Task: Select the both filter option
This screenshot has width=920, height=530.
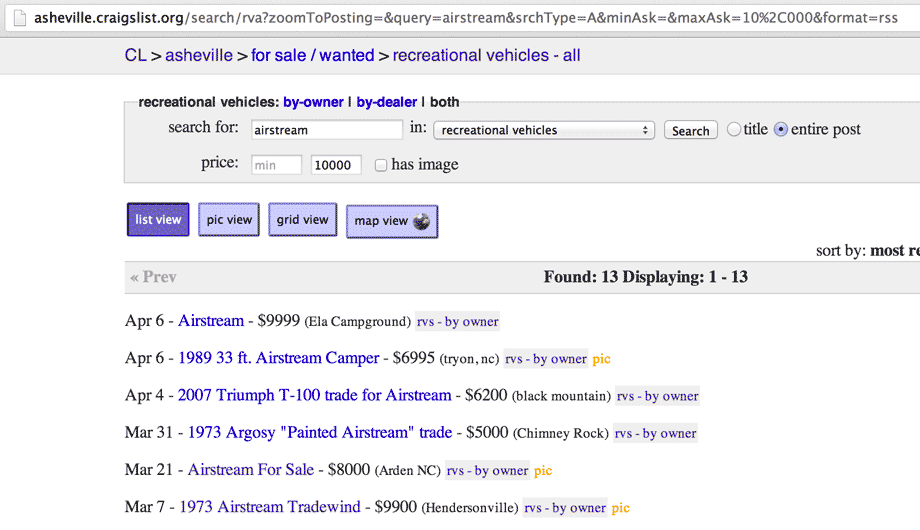Action: [x=445, y=102]
